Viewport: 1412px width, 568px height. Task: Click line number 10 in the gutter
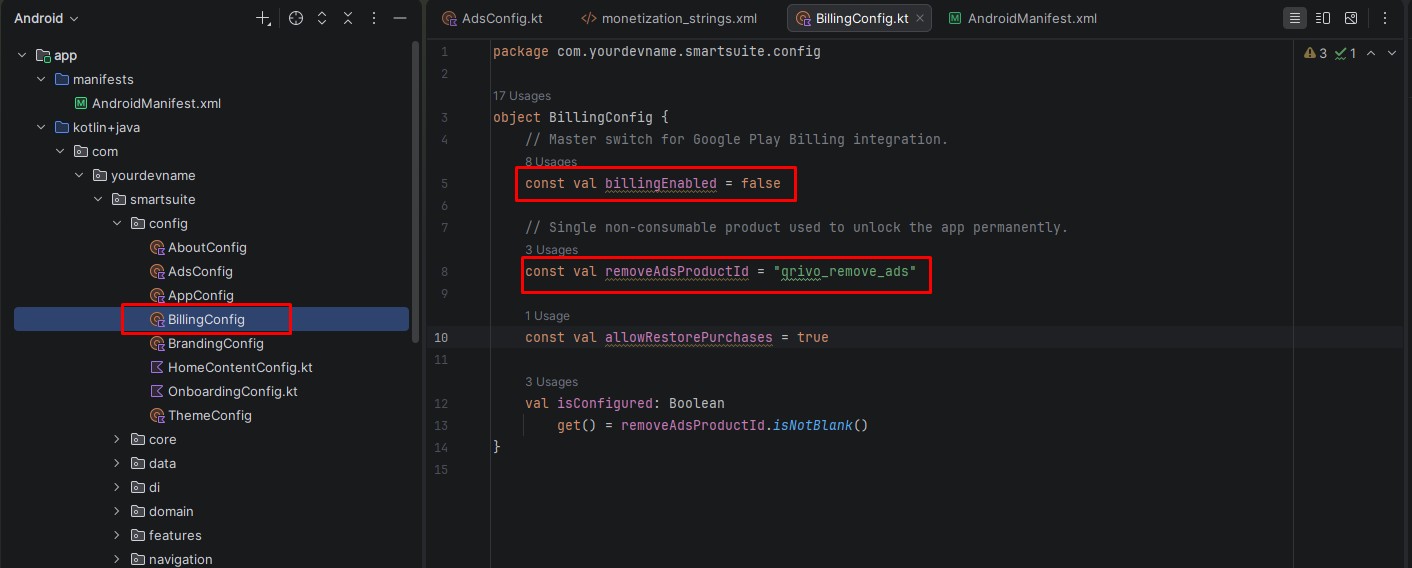click(441, 338)
